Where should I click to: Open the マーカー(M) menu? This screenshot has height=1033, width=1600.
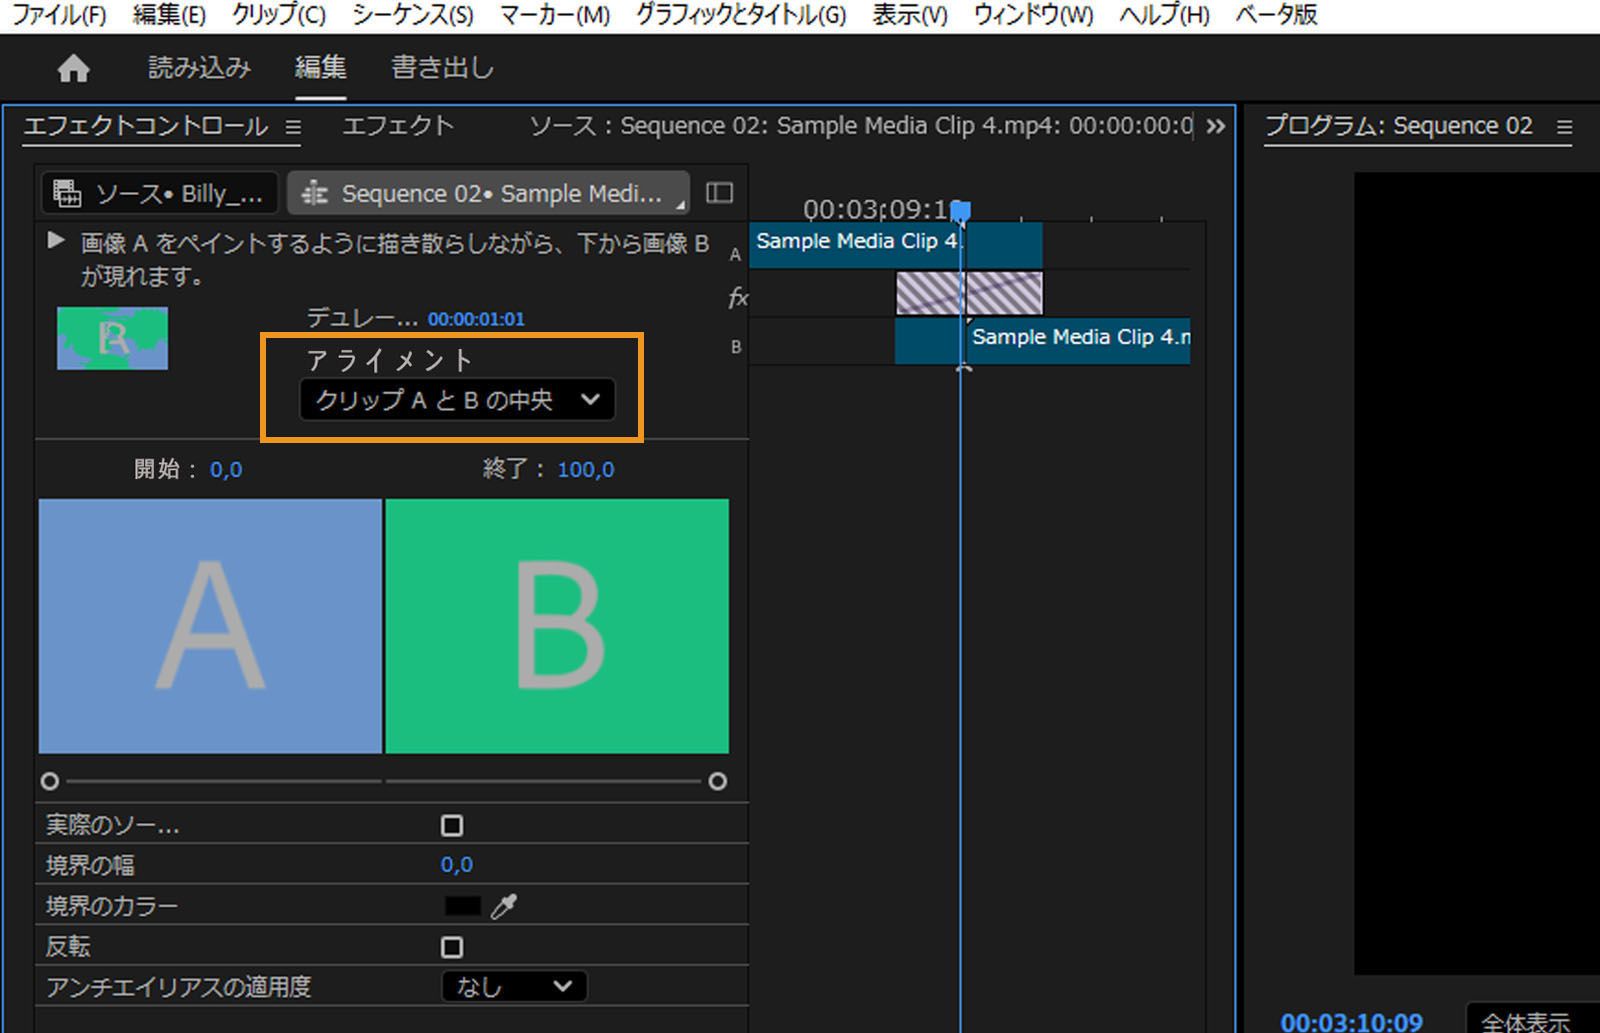pyautogui.click(x=555, y=15)
